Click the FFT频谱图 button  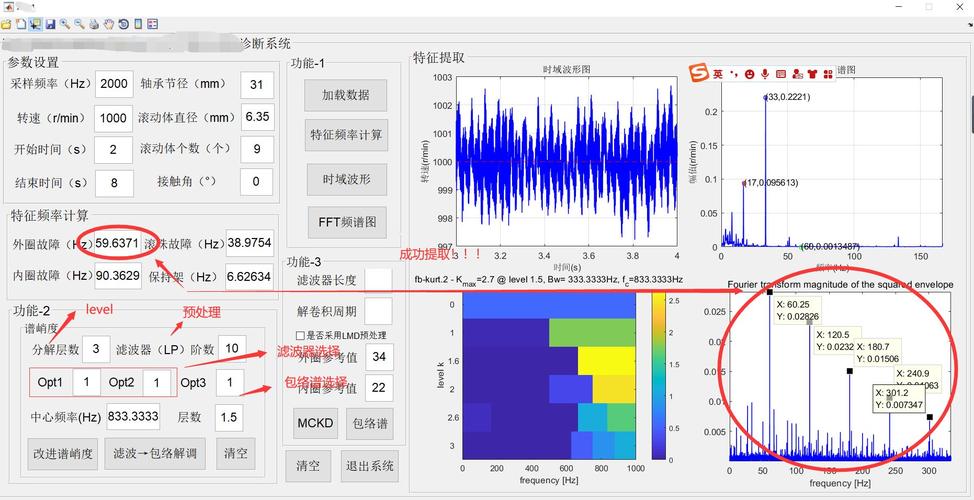click(347, 221)
